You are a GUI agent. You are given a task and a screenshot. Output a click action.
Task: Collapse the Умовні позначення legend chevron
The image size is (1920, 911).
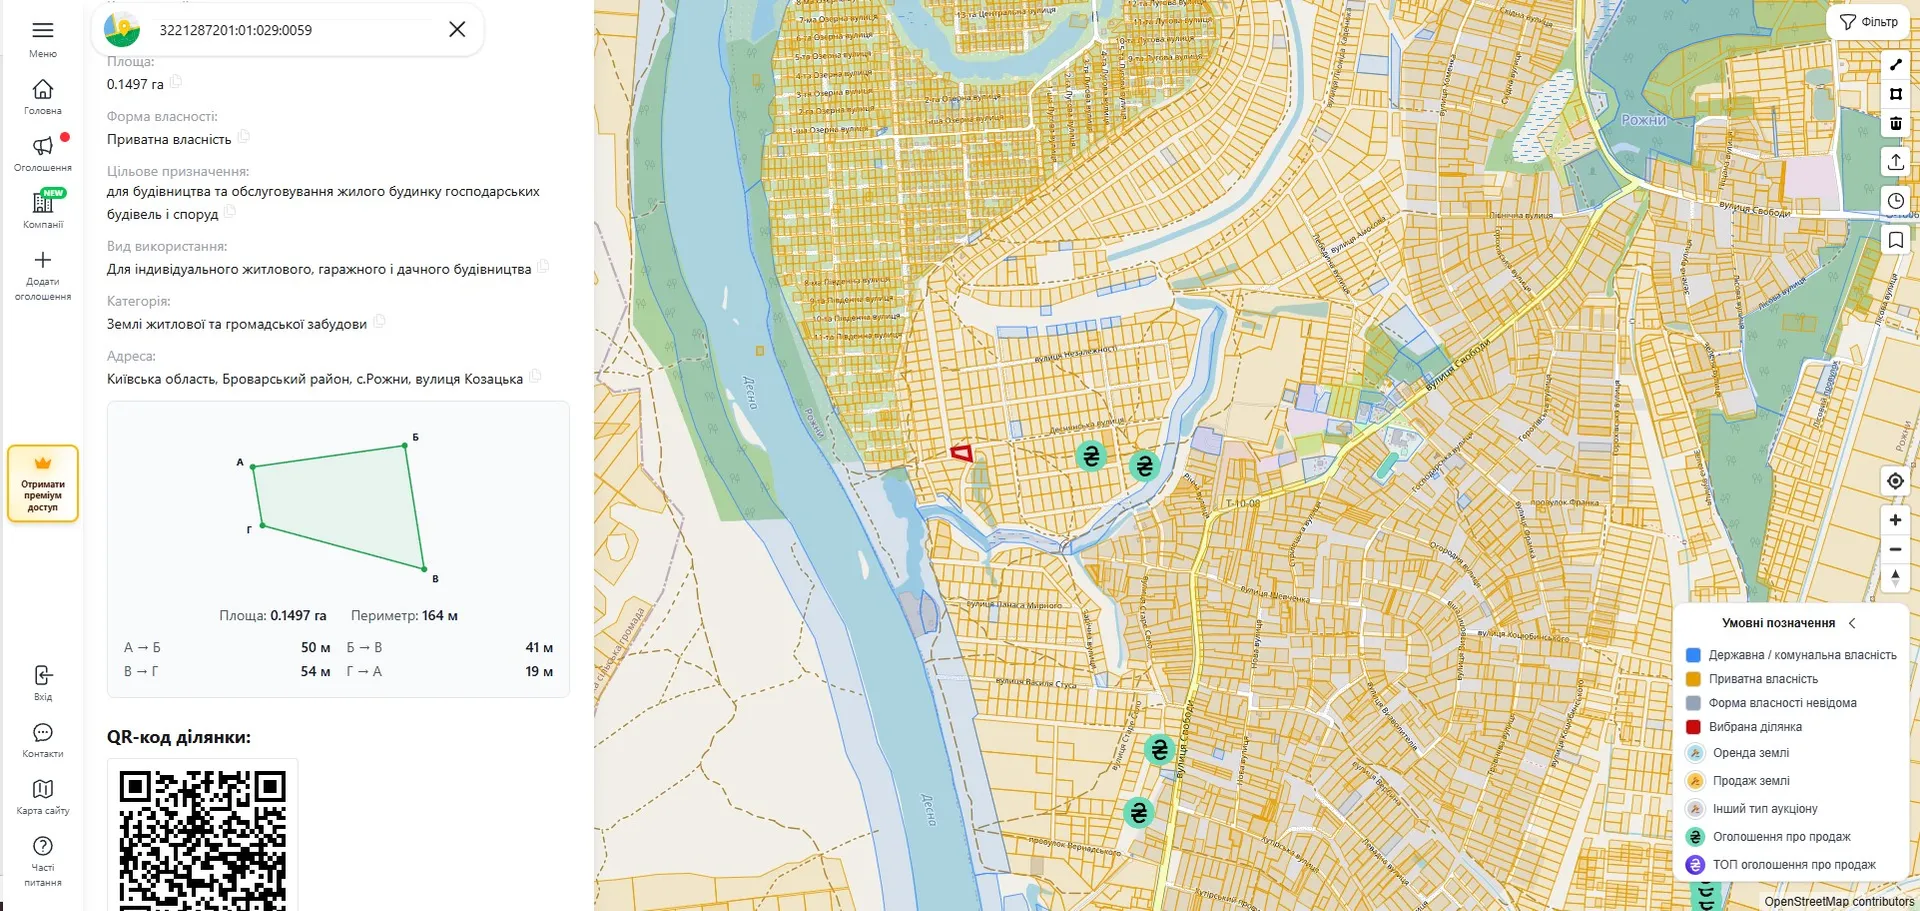coord(1852,623)
